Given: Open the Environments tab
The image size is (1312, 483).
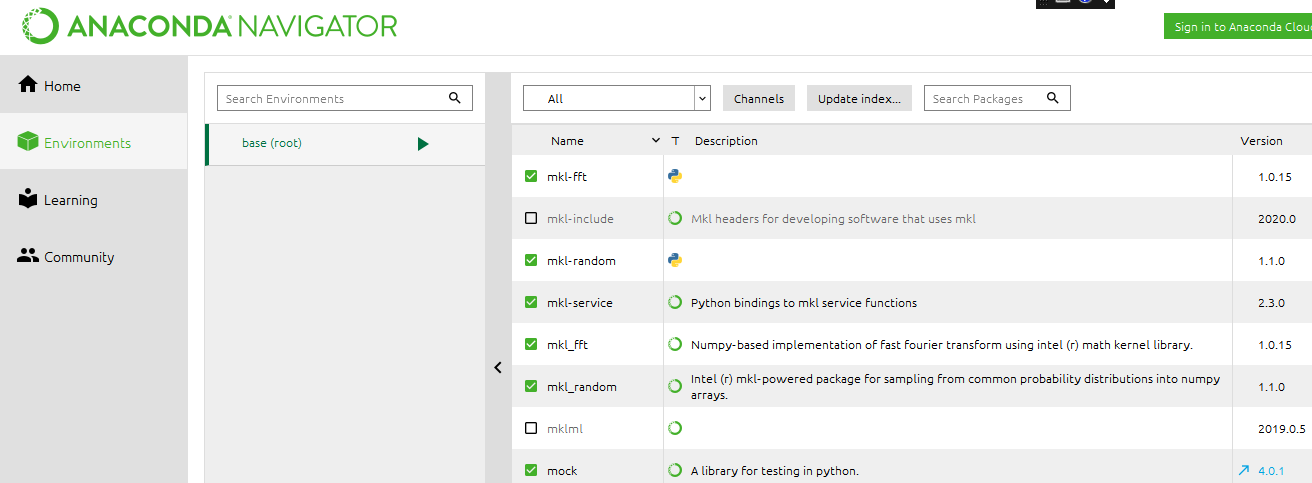Looking at the screenshot, I should point(94,142).
